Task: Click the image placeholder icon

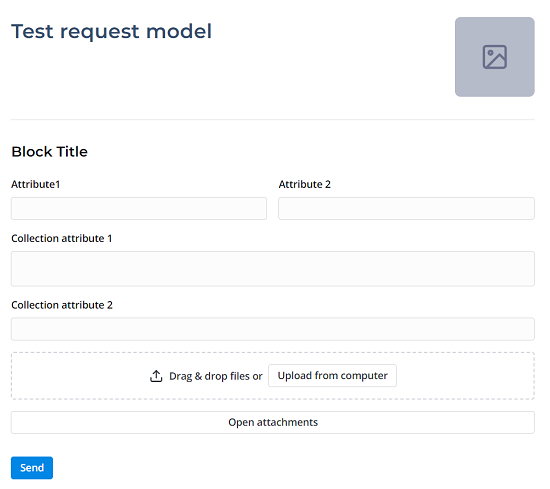Action: pos(495,57)
